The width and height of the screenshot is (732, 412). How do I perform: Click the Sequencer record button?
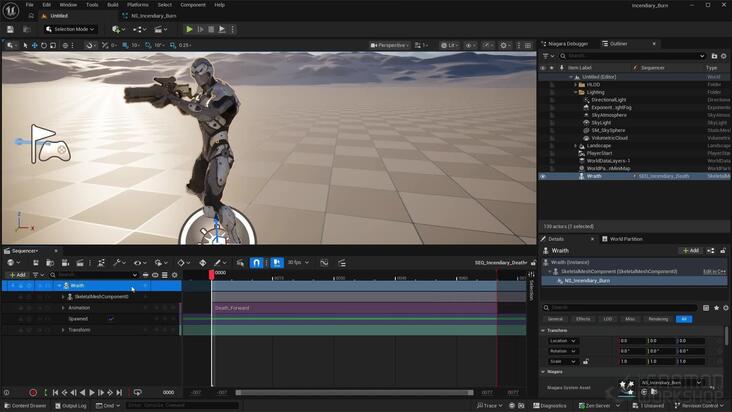pyautogui.click(x=33, y=393)
